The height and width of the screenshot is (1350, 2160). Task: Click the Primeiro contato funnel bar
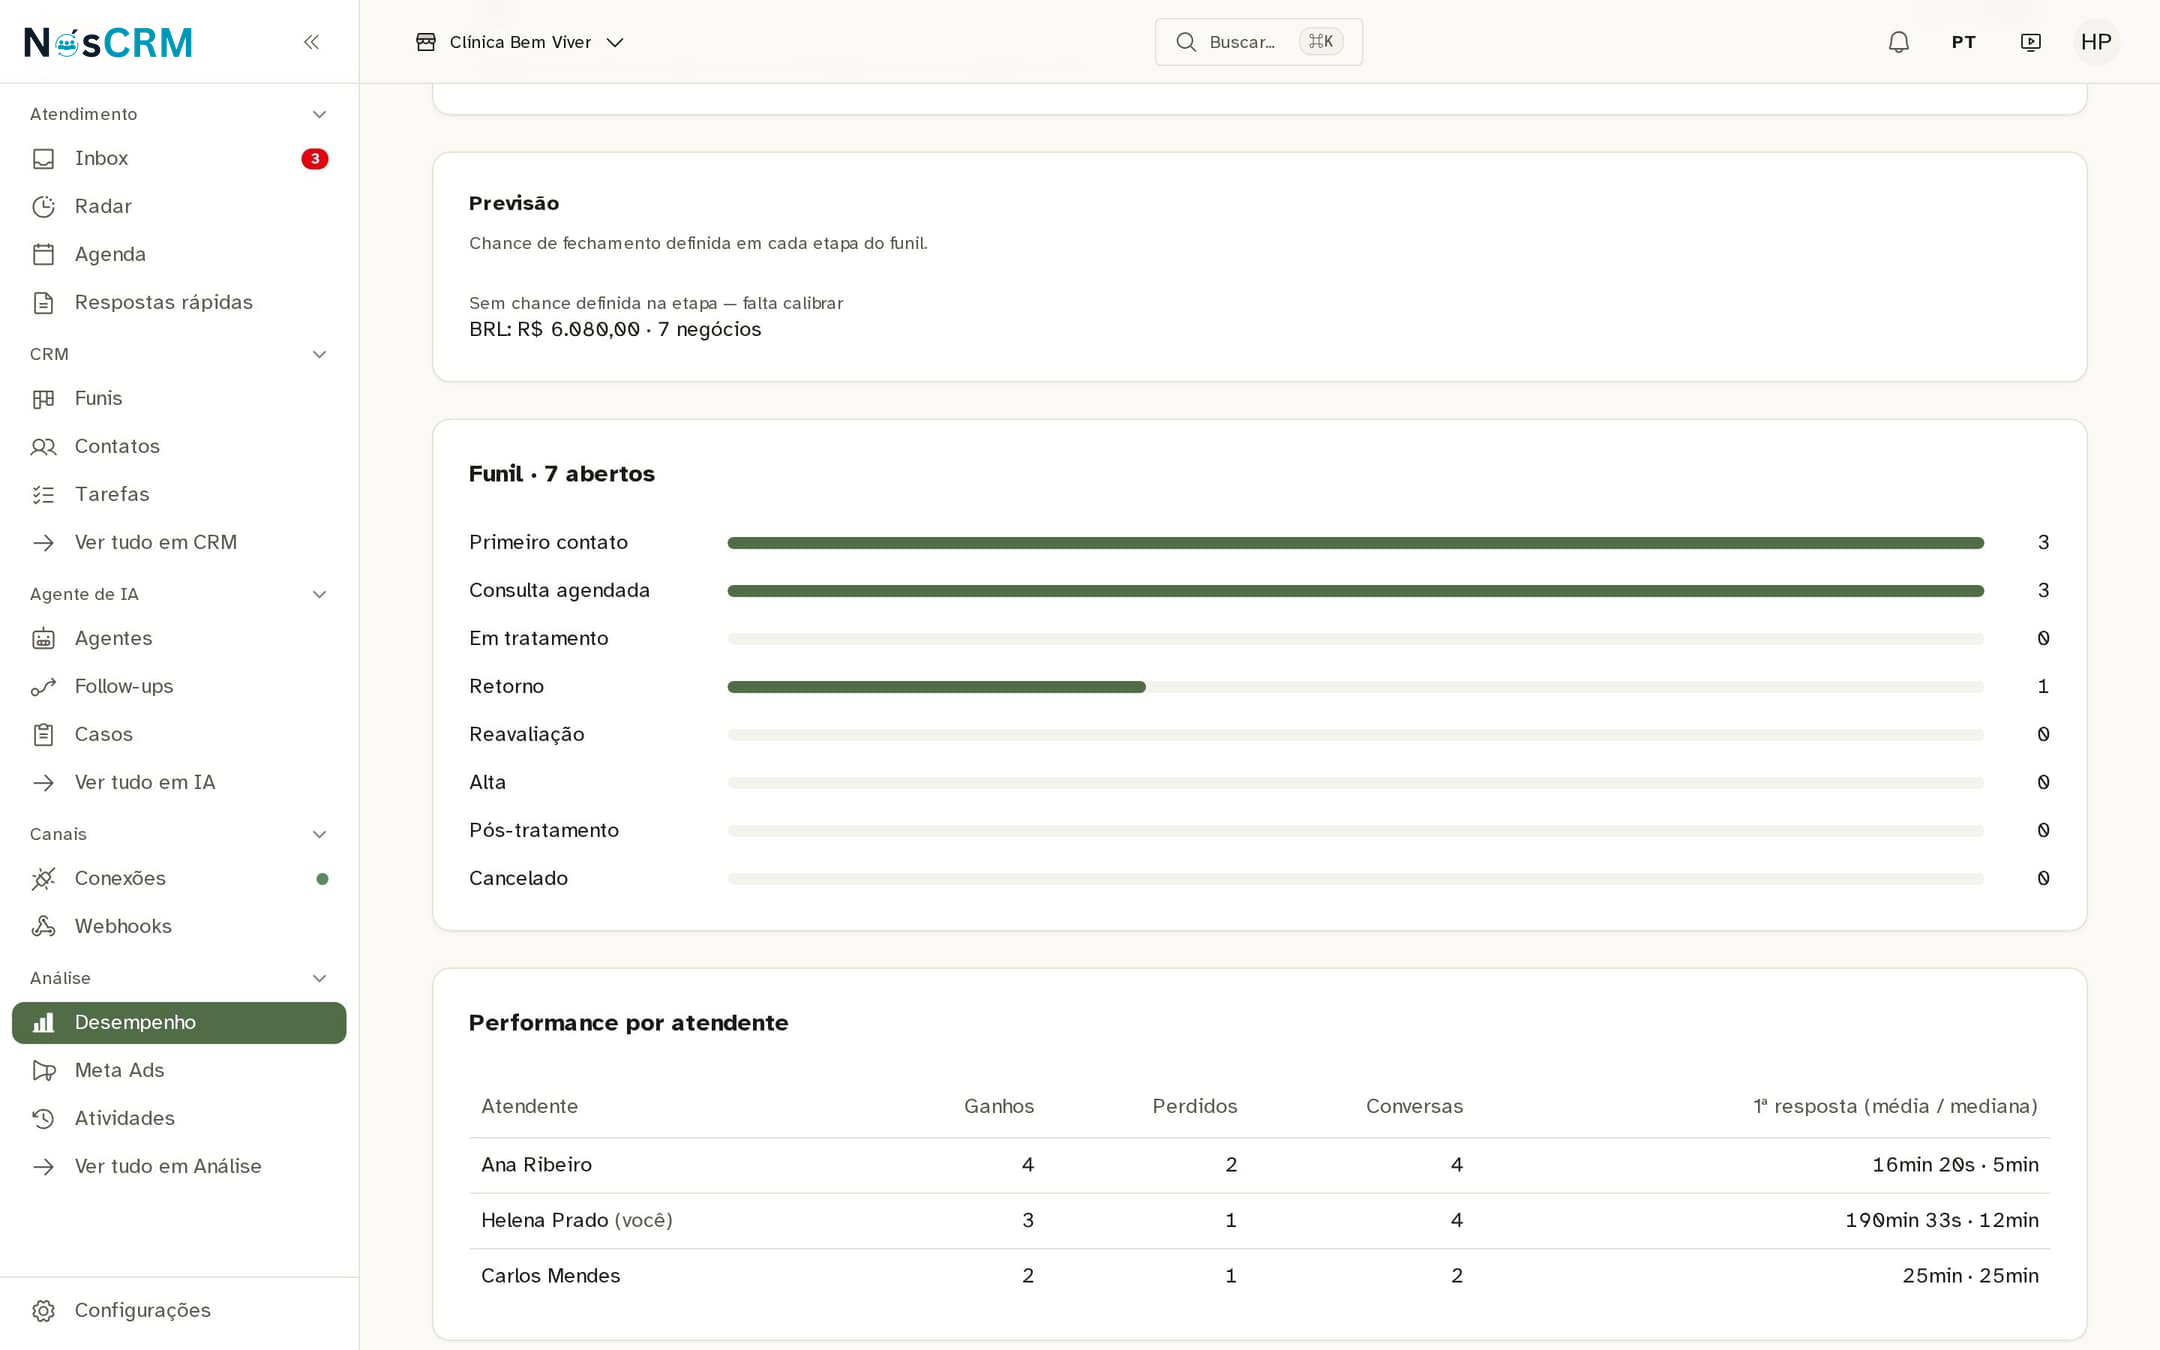click(1355, 542)
